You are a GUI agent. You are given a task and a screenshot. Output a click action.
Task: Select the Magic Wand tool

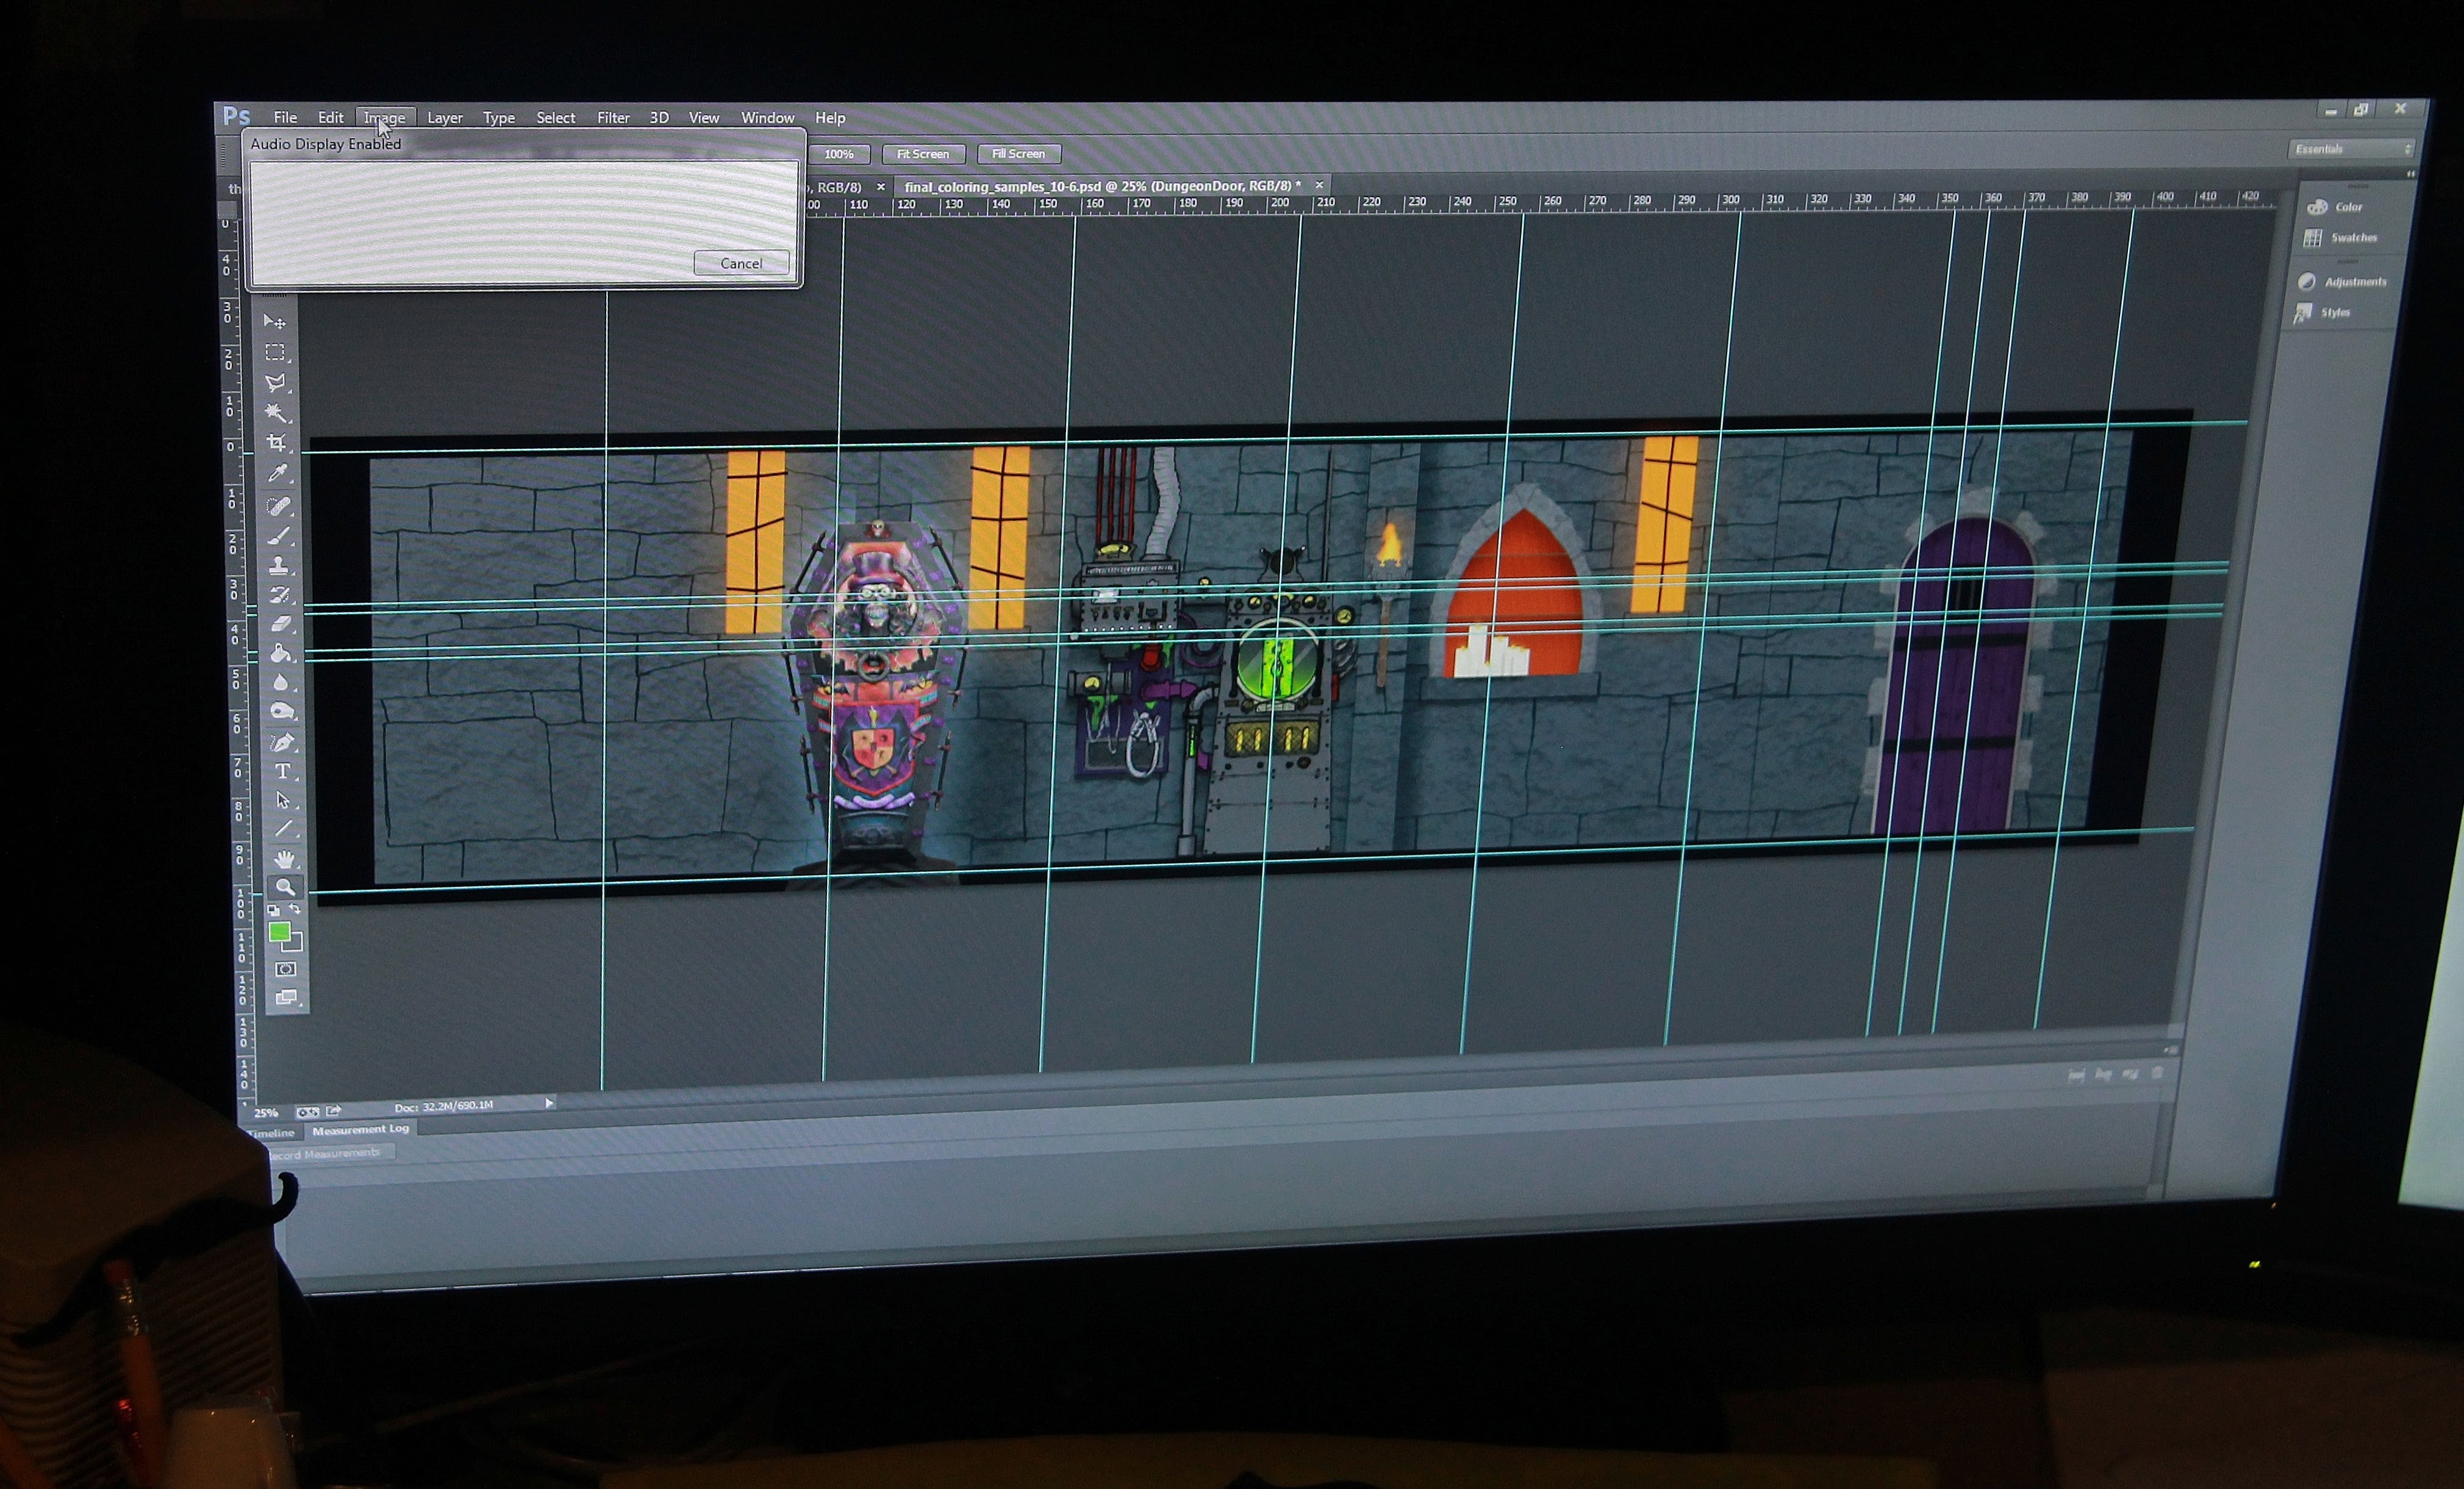pyautogui.click(x=276, y=412)
